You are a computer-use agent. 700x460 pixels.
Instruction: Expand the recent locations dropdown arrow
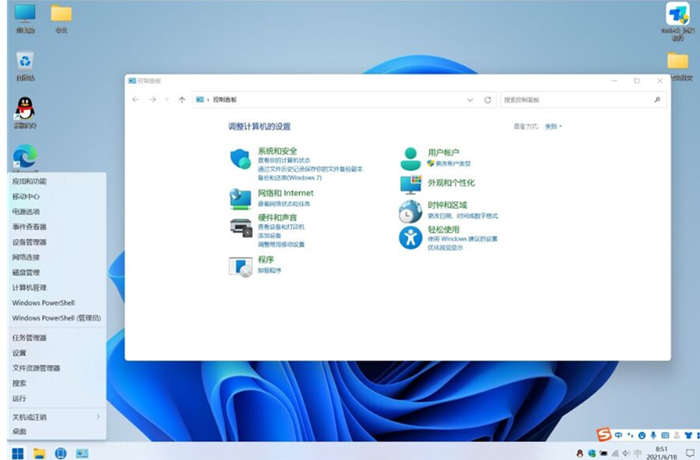point(167,100)
